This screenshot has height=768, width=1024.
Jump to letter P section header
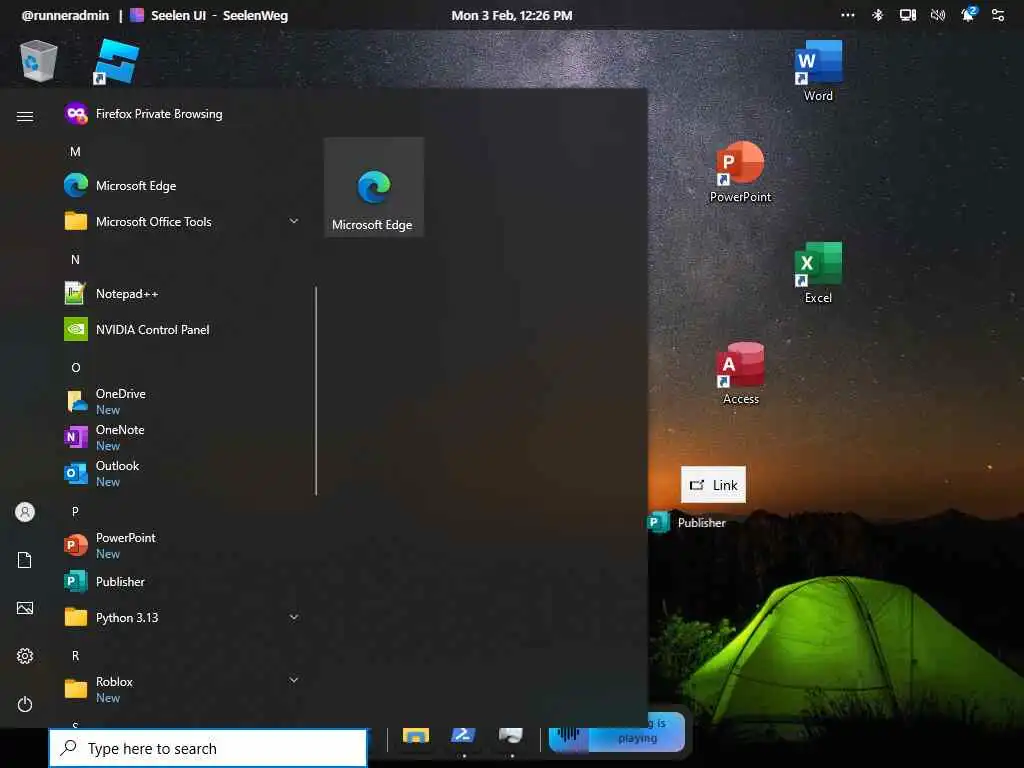[x=75, y=511]
